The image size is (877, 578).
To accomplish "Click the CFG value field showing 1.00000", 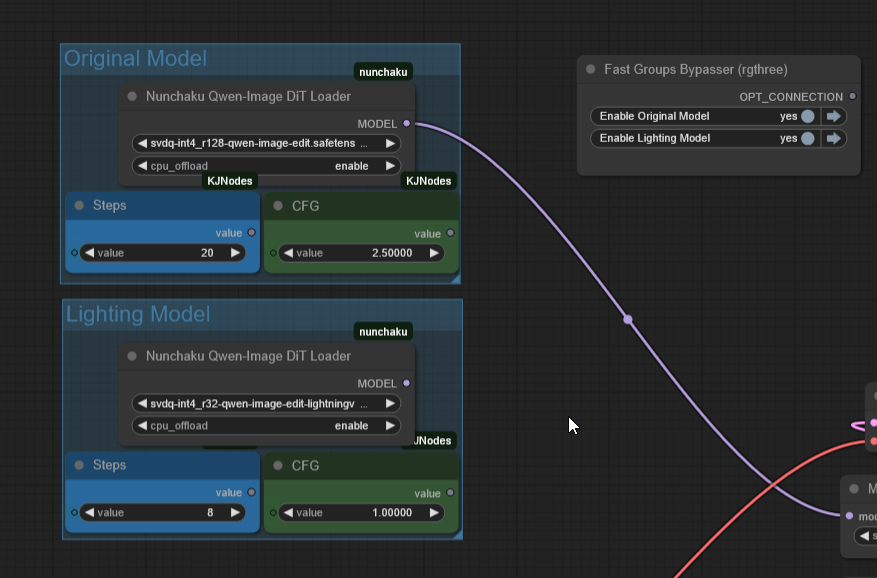I will click(x=361, y=513).
